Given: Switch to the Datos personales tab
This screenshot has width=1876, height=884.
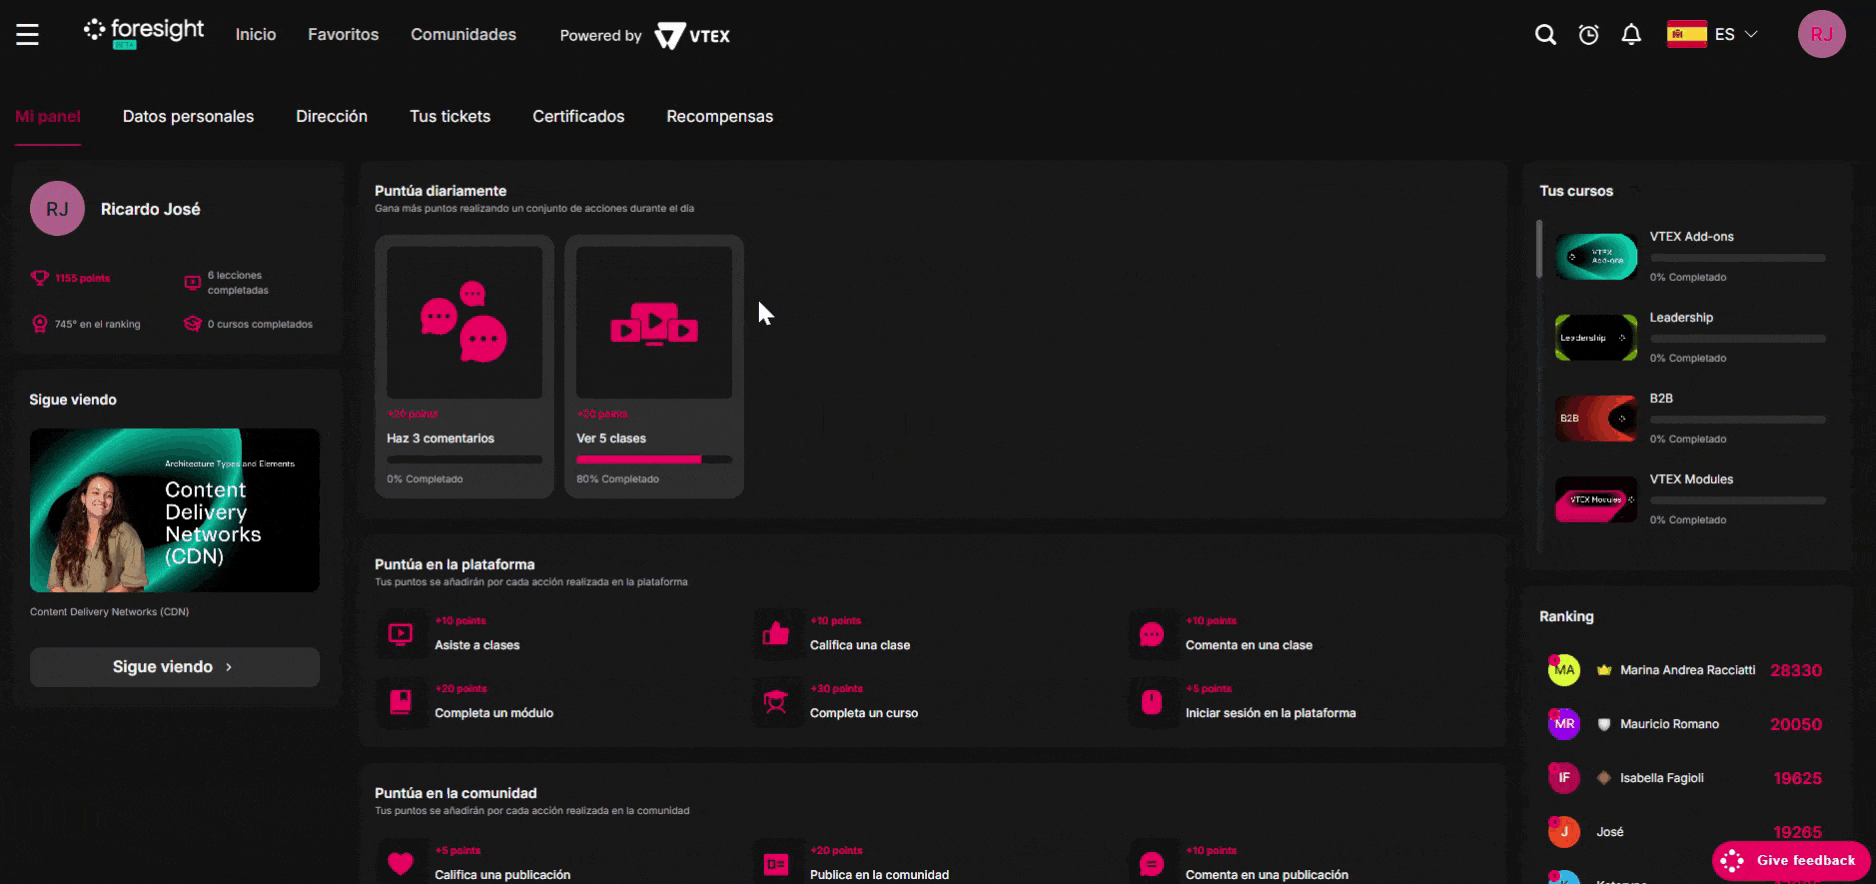Looking at the screenshot, I should (x=188, y=117).
